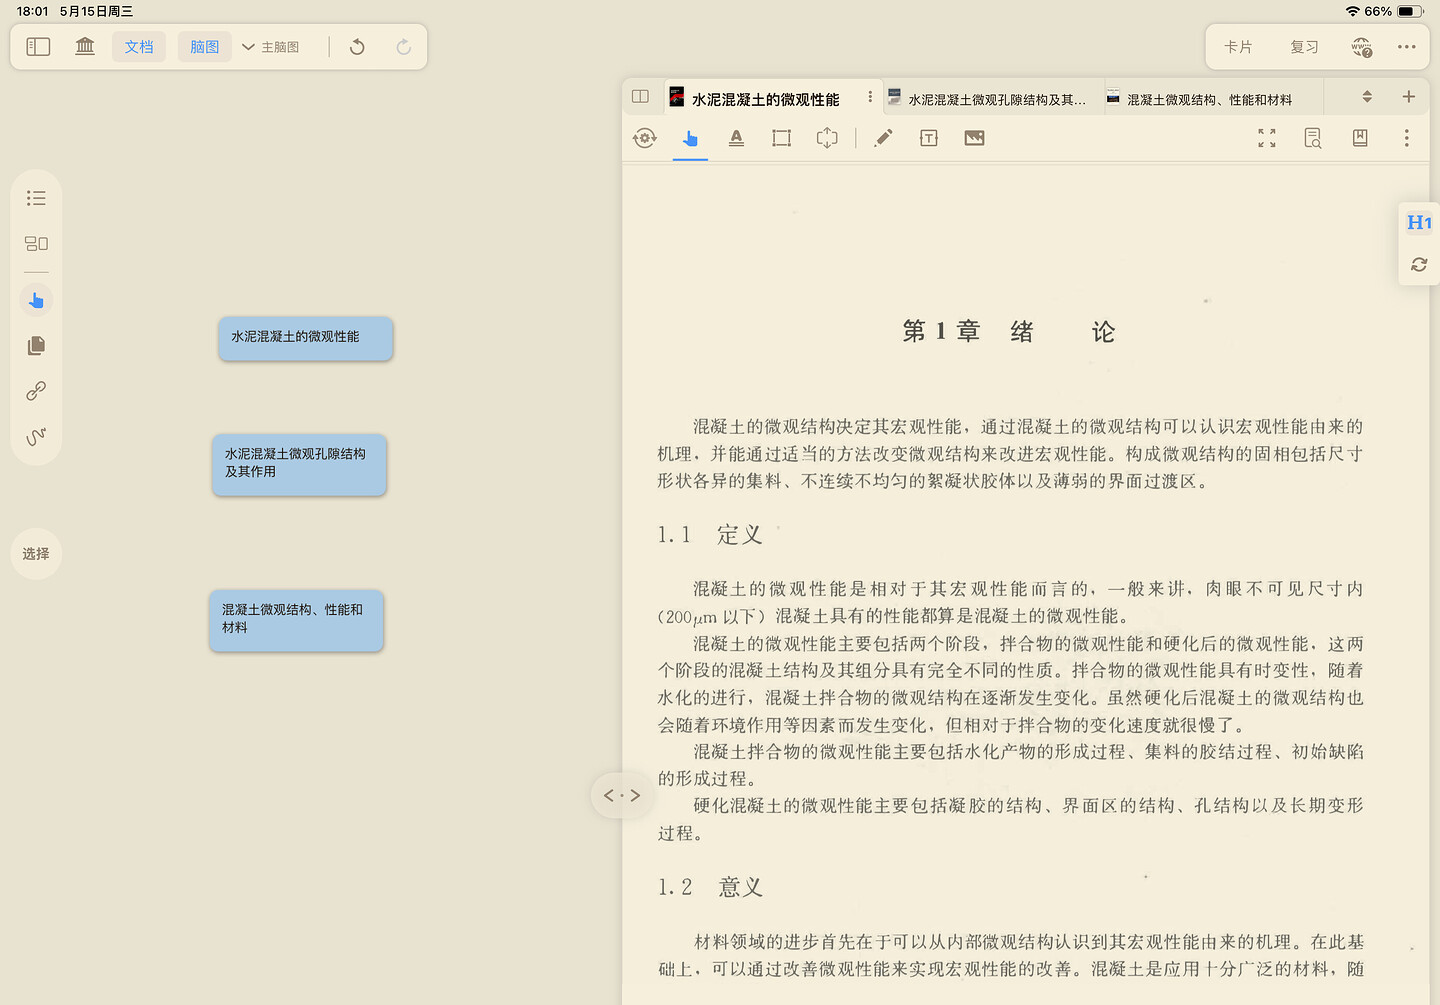The width and height of the screenshot is (1440, 1005).
Task: Open the 复习 review mode
Action: pos(1304,47)
